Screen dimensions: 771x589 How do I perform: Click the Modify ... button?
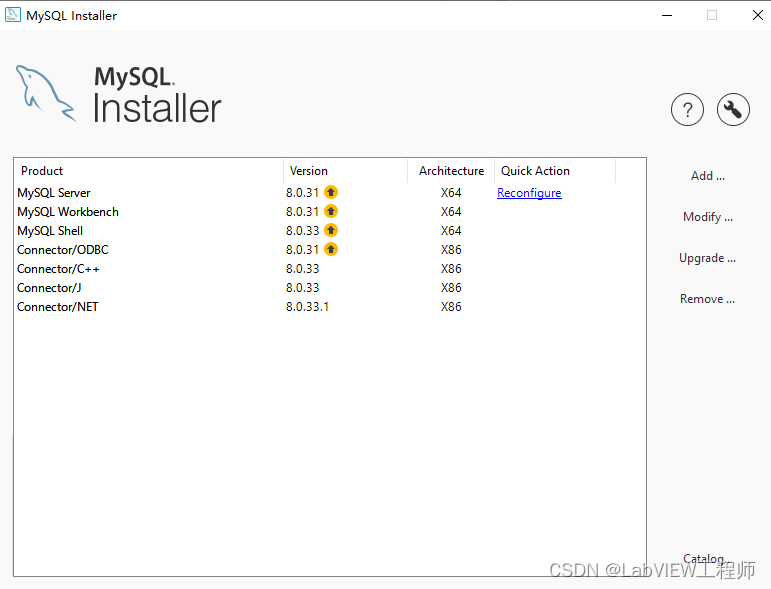(708, 217)
